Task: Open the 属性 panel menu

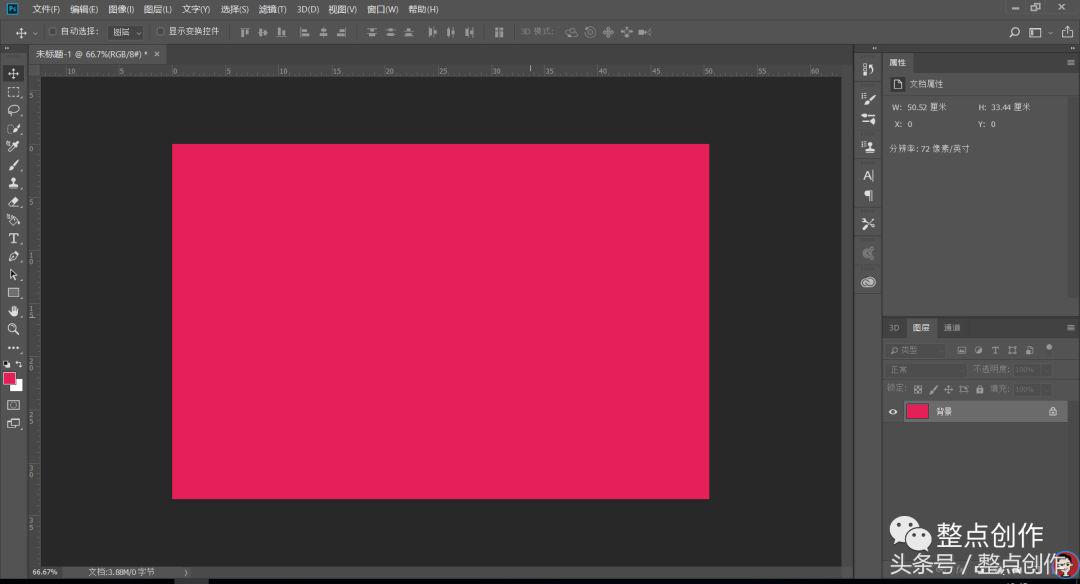Action: point(1070,63)
